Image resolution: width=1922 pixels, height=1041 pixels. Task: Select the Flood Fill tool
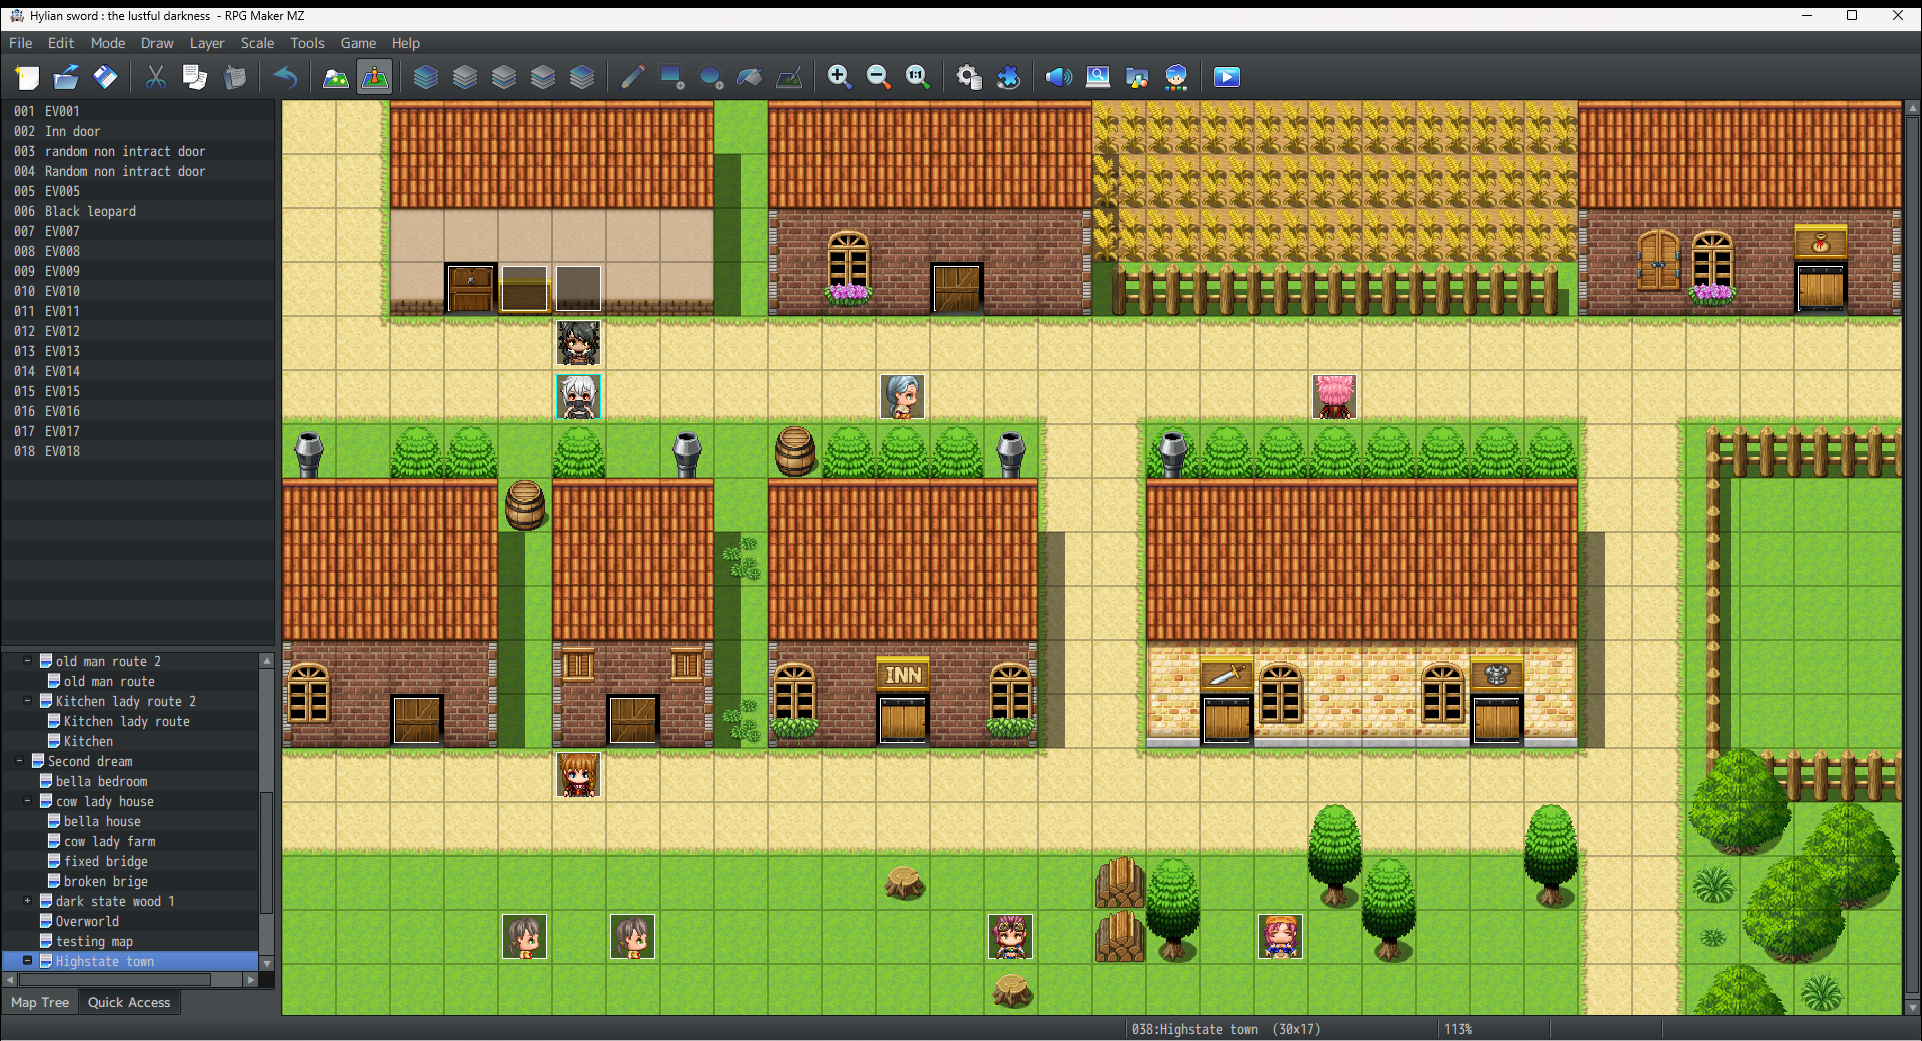[x=749, y=77]
